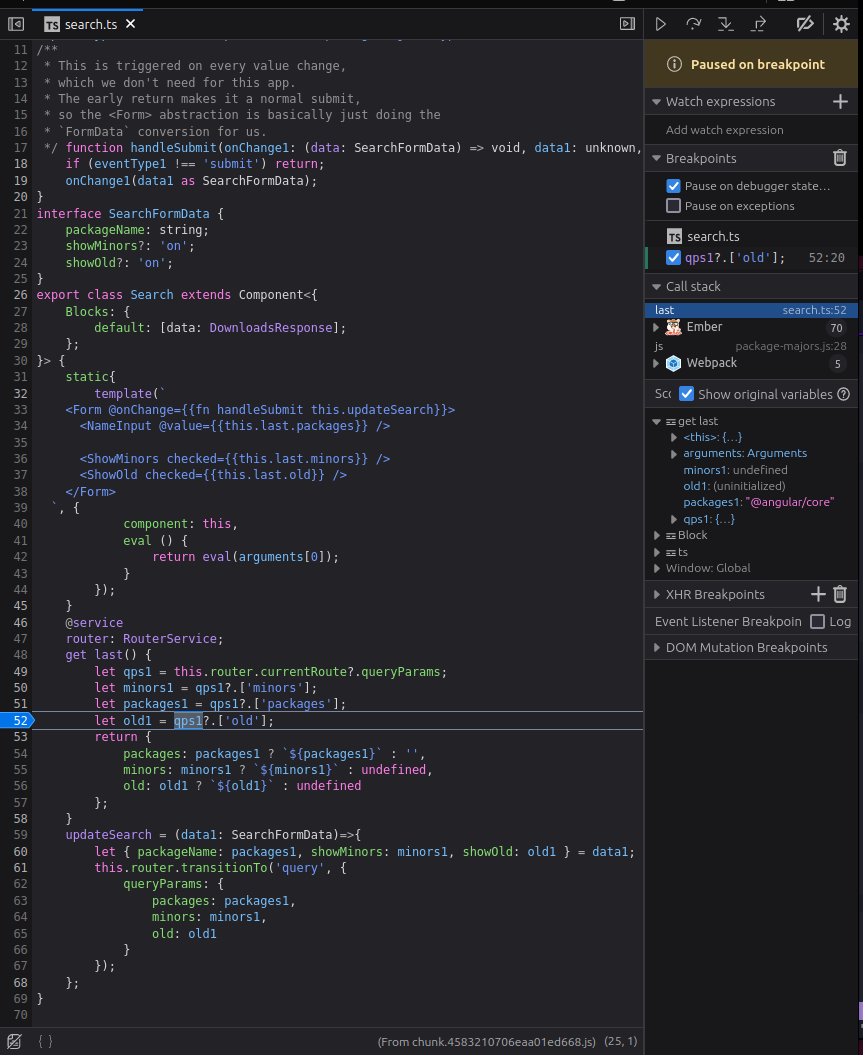Enable Pause on exceptions
The height and width of the screenshot is (1055, 863).
673,206
